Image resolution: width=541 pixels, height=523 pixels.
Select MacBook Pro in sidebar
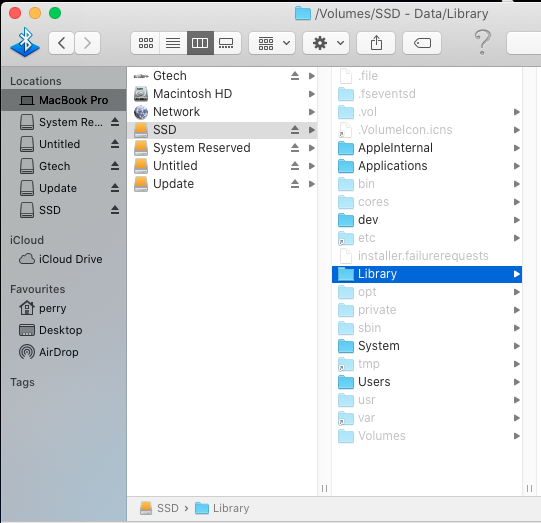(x=63, y=100)
